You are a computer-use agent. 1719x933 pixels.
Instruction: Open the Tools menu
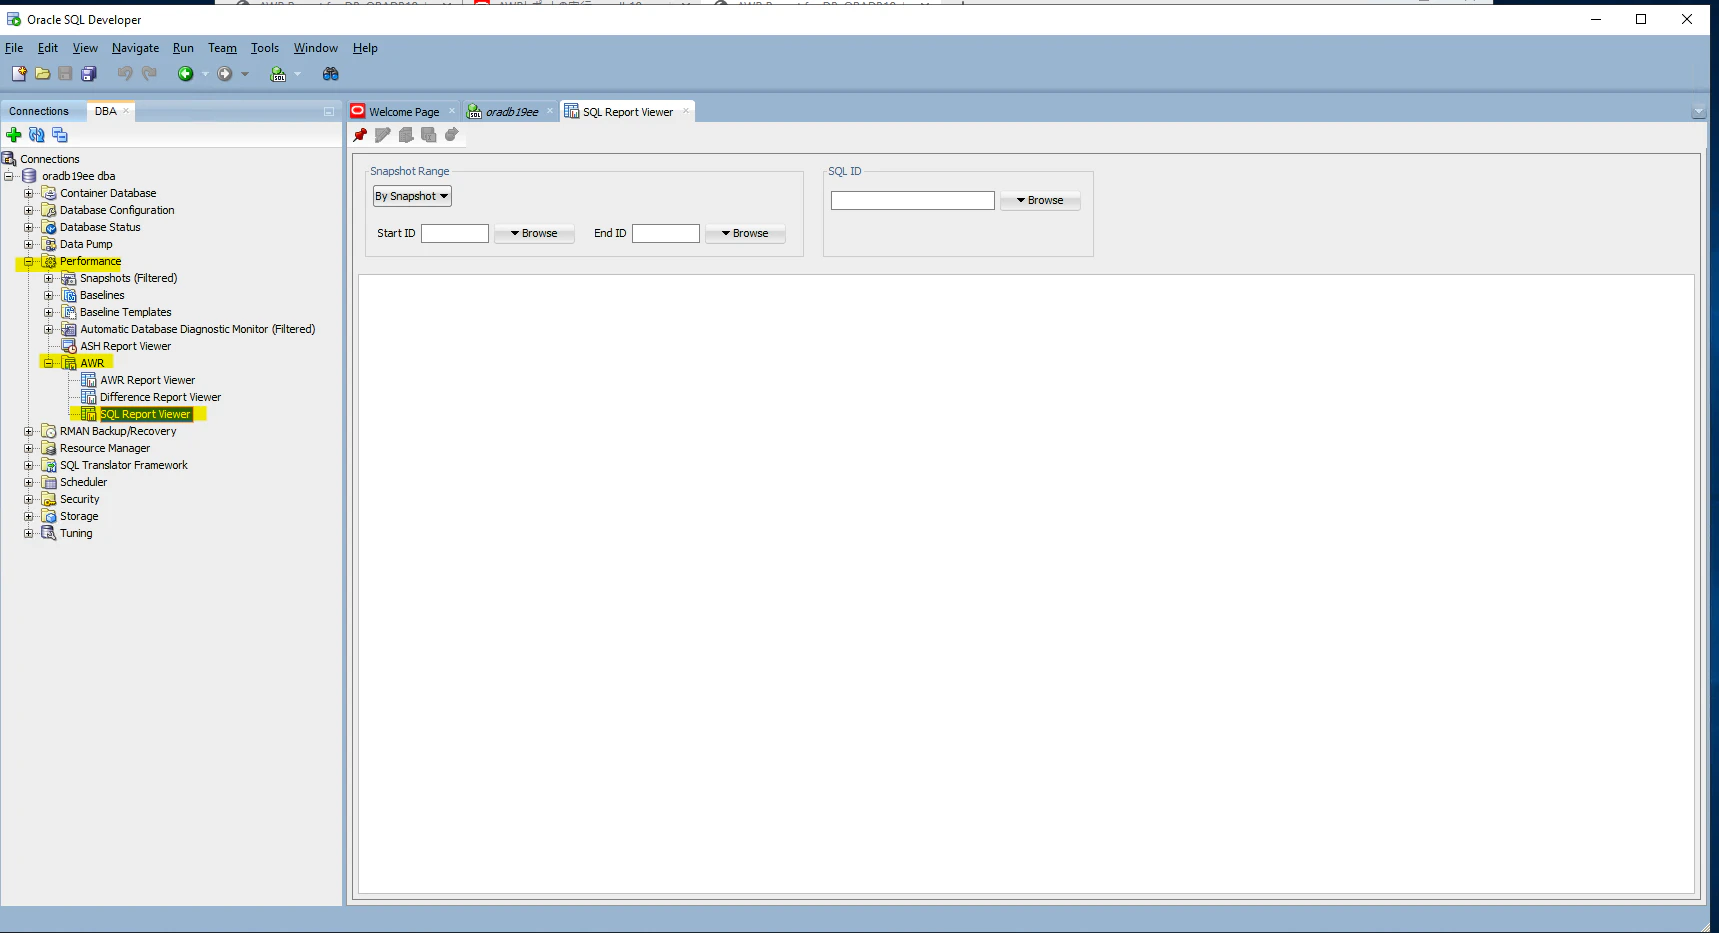tap(265, 48)
